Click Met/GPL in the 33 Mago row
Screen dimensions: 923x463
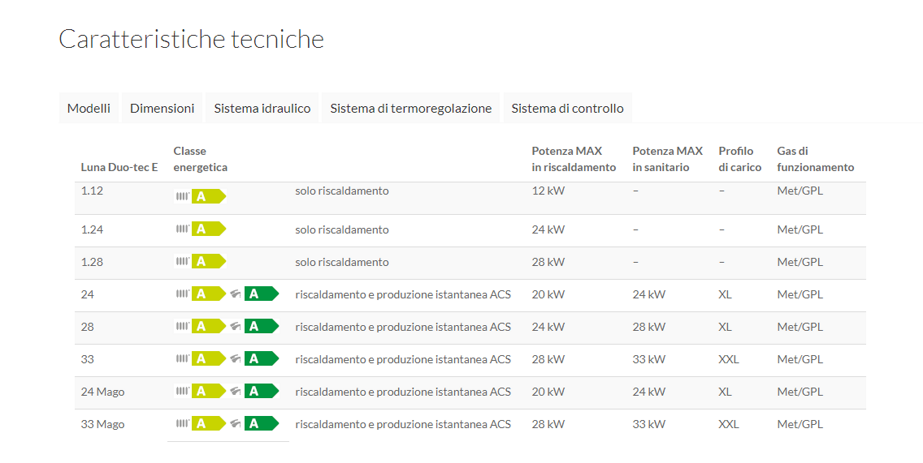(x=799, y=424)
